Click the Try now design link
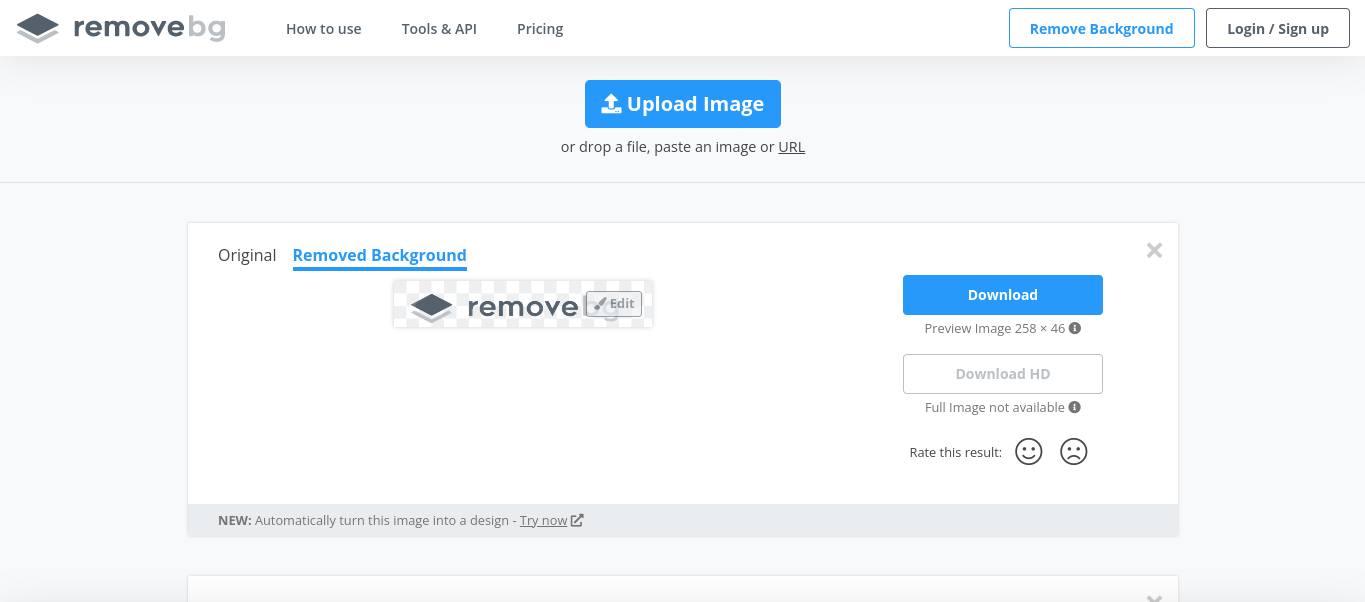The height and width of the screenshot is (602, 1365). [x=543, y=520]
